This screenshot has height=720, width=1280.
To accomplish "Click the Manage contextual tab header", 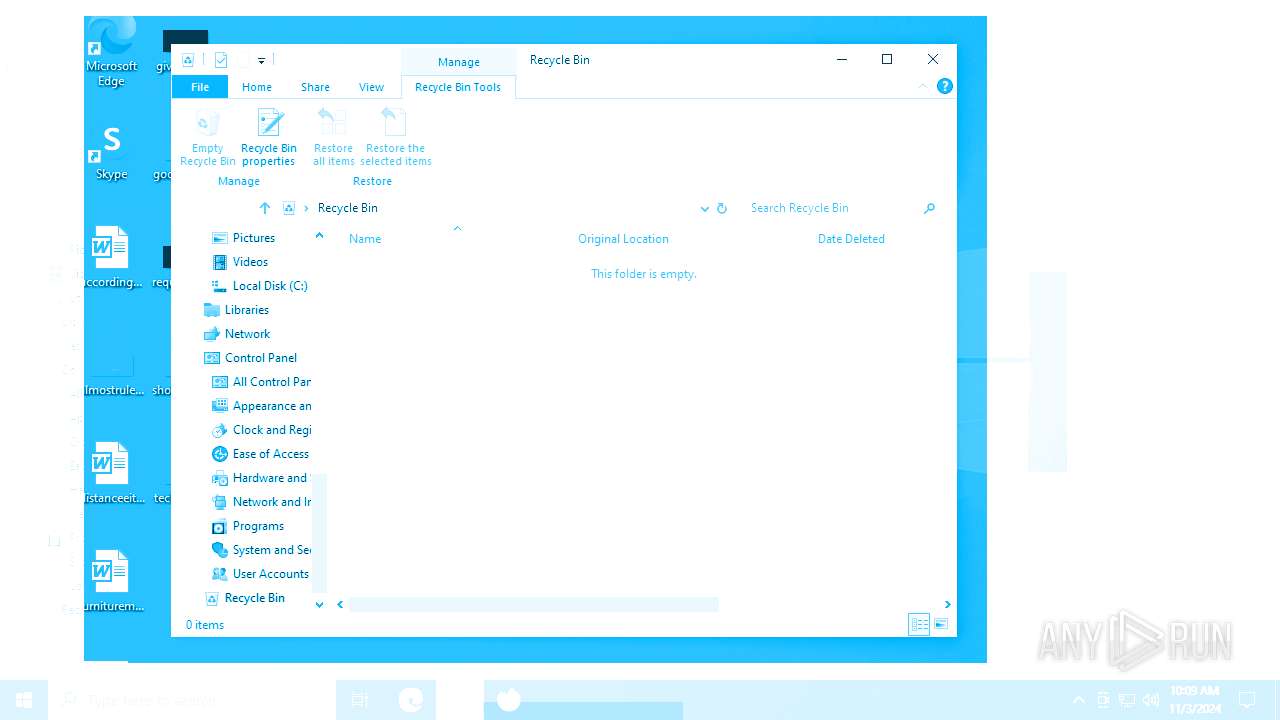I will [x=459, y=62].
